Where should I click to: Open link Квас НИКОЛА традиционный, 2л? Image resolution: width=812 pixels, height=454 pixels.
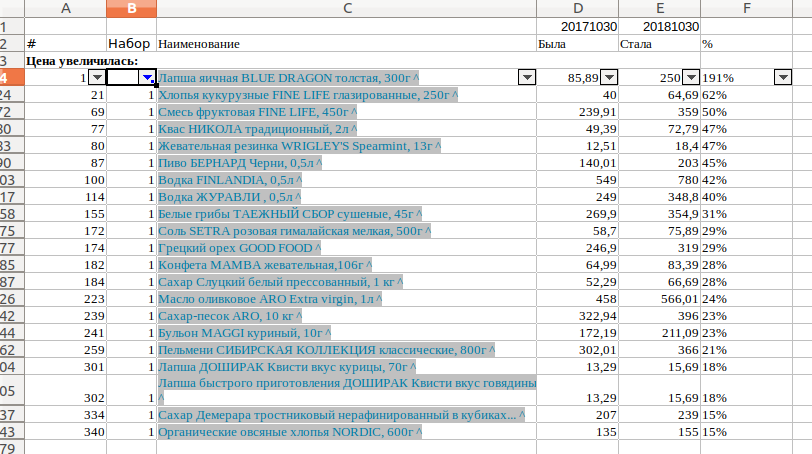tap(257, 129)
